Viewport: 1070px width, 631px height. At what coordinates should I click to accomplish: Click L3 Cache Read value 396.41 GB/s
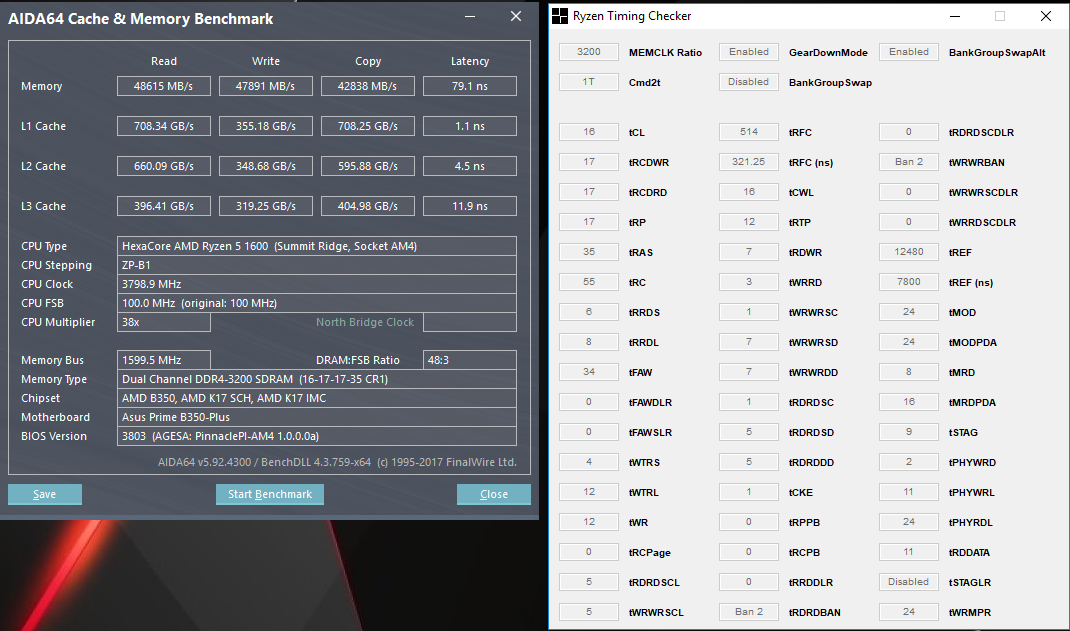pos(164,206)
